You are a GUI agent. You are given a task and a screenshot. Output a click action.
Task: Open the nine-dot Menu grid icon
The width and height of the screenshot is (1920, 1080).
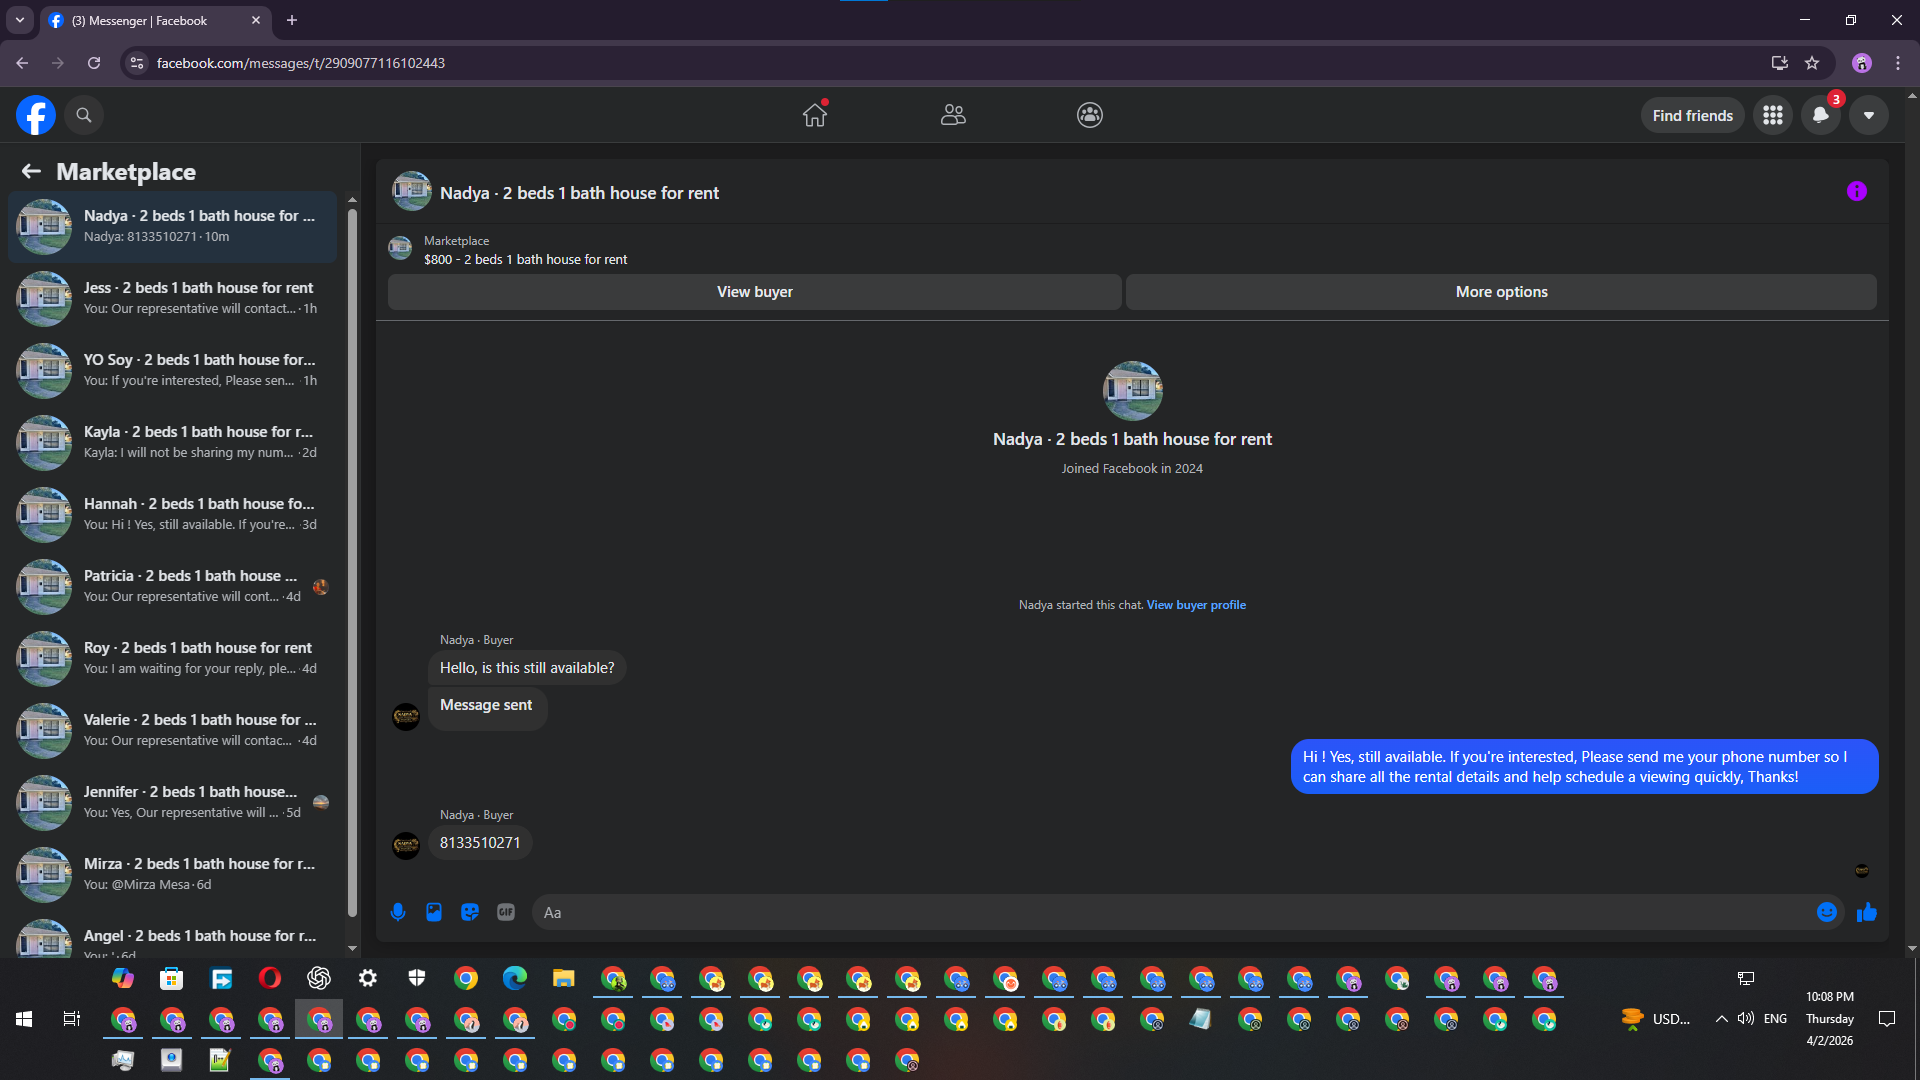pyautogui.click(x=1773, y=115)
